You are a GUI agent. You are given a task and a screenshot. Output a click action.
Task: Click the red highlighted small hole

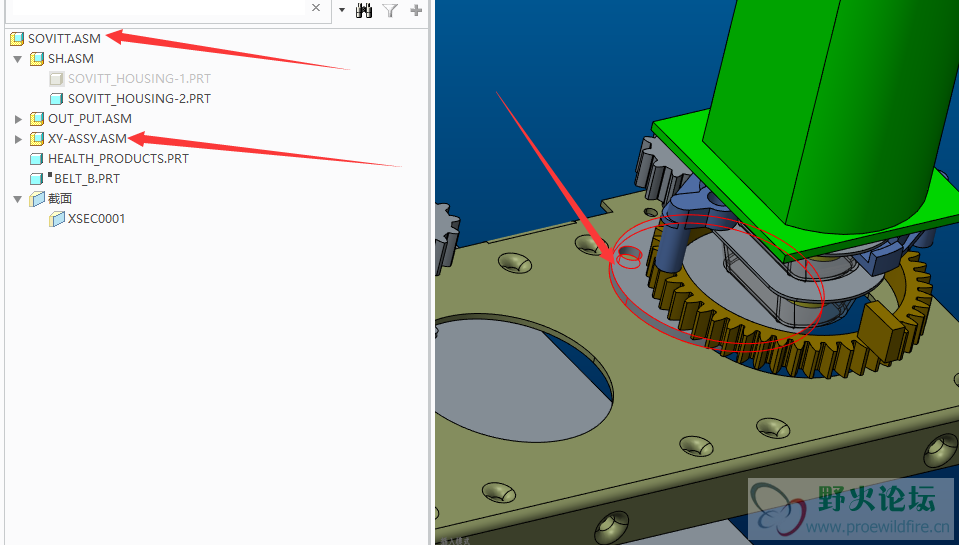[x=628, y=257]
